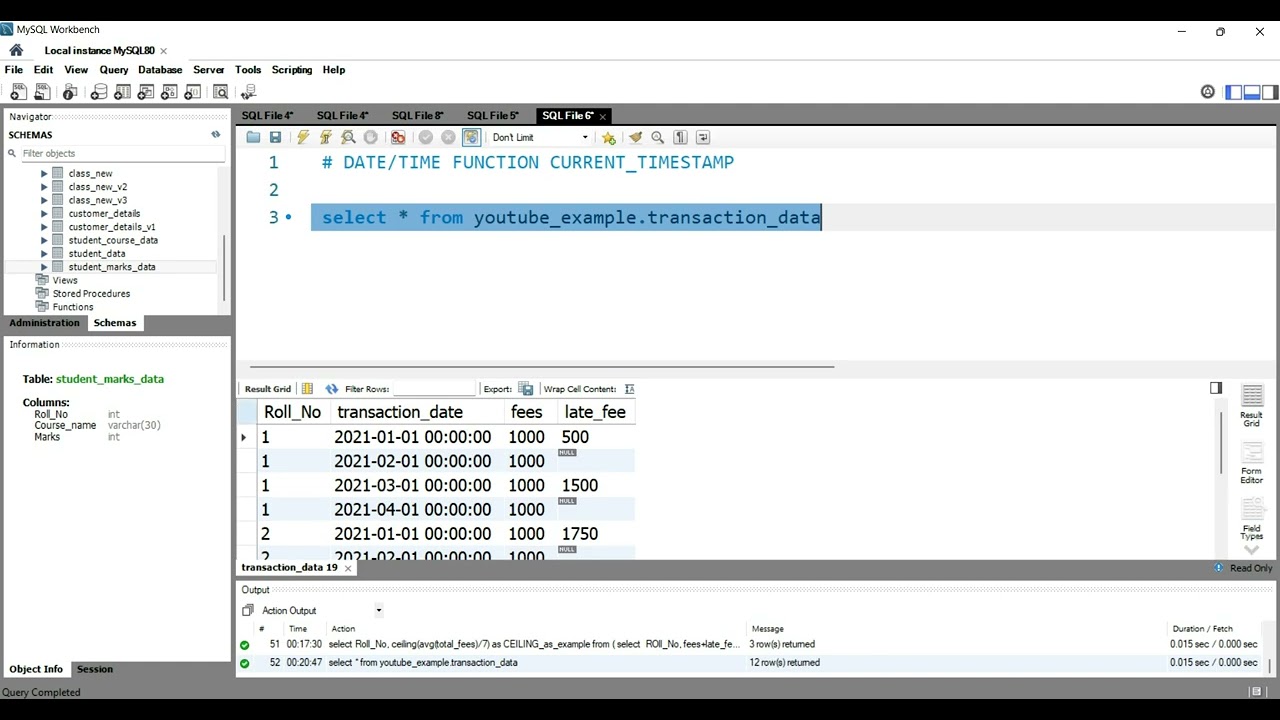Open find panel magnifier in editor toolbar

[x=658, y=138]
